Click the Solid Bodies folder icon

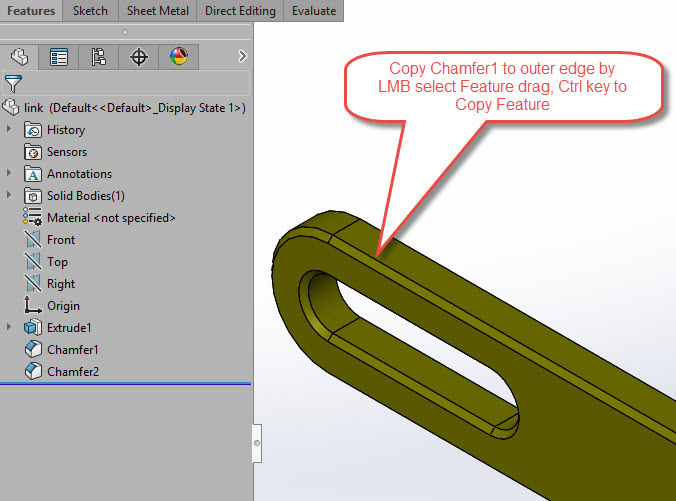pos(33,196)
